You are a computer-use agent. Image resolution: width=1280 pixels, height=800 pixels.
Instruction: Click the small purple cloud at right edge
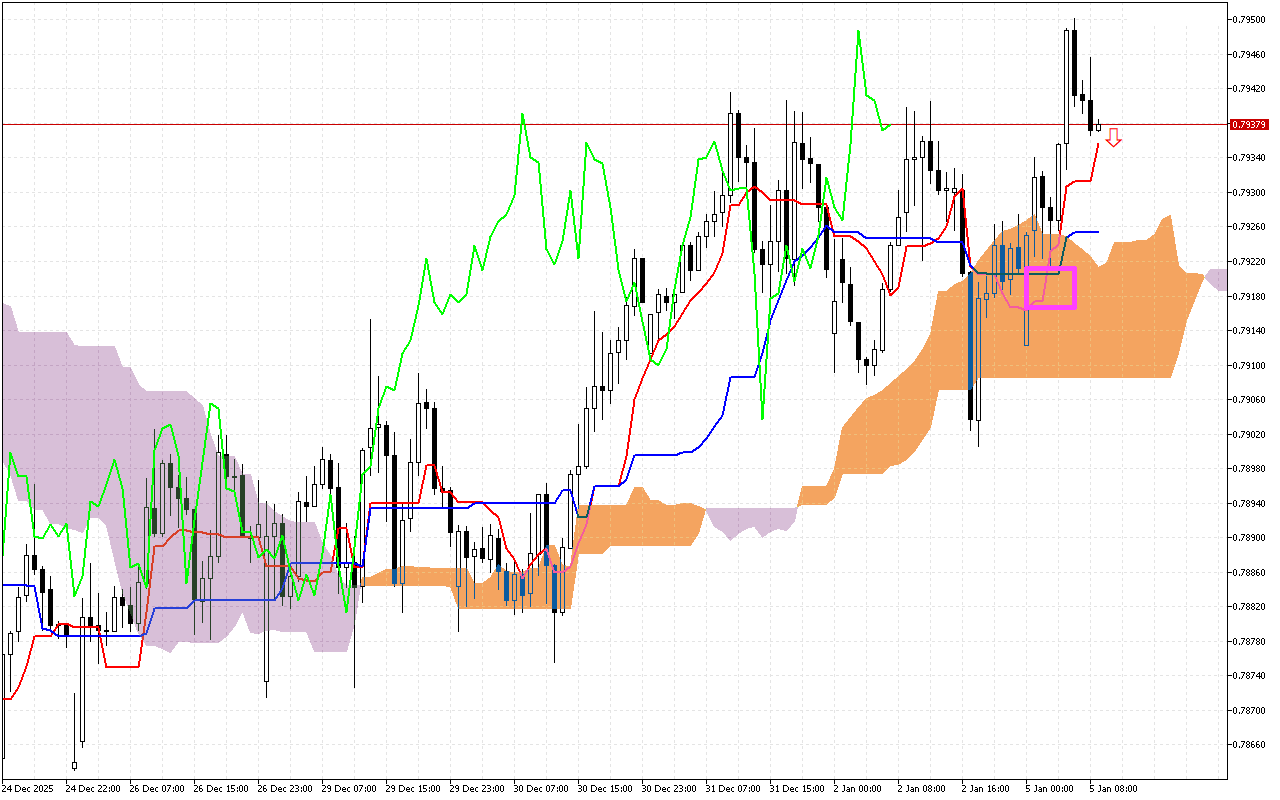(x=1217, y=279)
